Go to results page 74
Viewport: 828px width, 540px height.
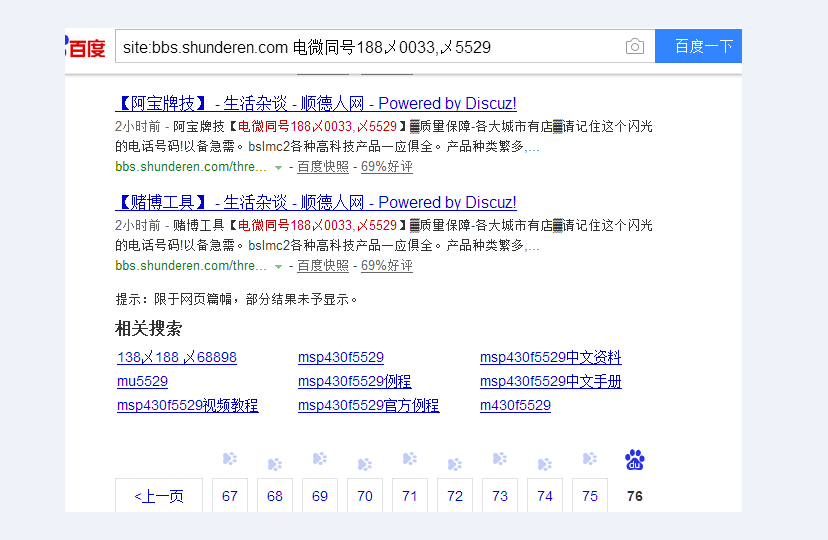545,496
